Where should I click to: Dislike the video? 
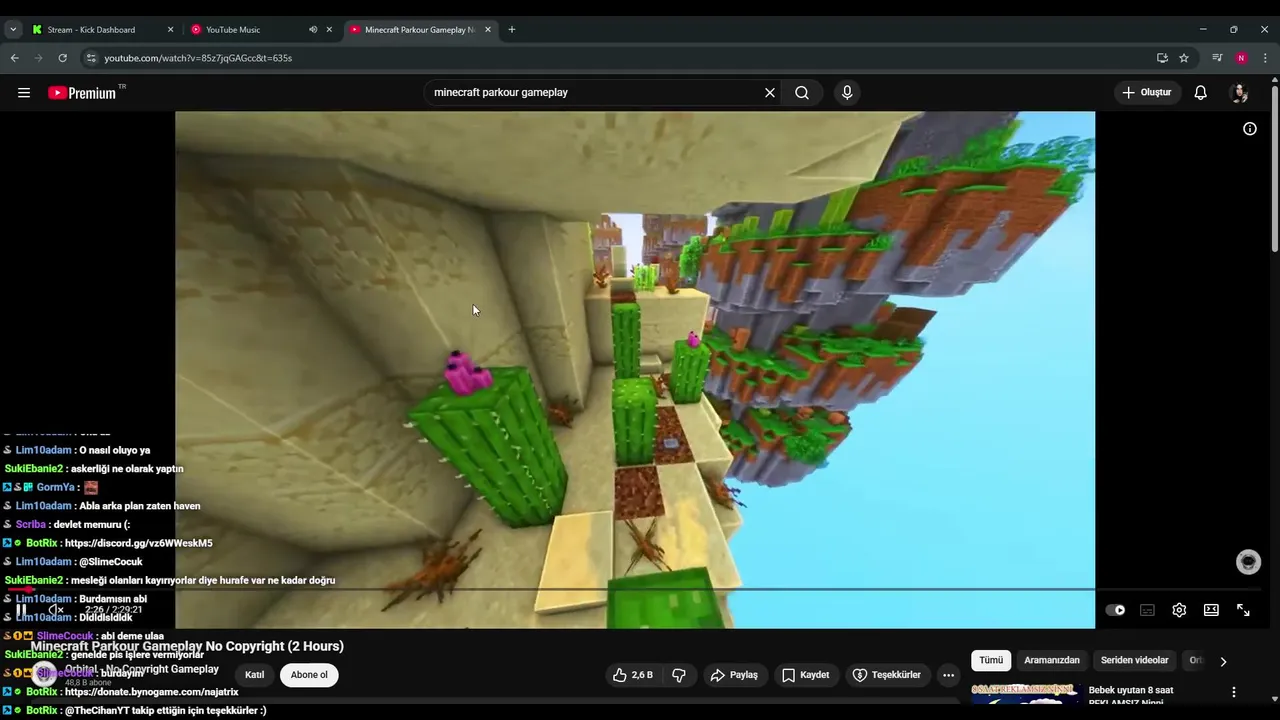pos(679,675)
